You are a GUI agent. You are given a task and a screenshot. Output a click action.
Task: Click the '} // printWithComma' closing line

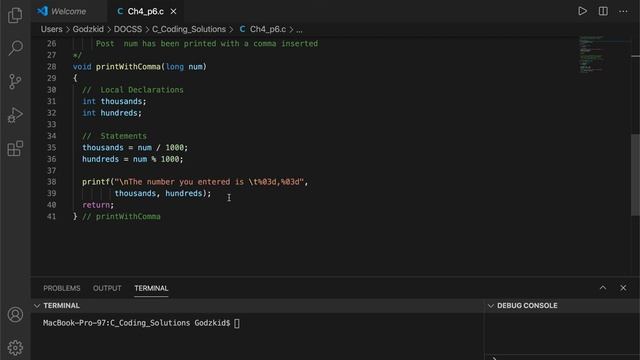(117, 216)
